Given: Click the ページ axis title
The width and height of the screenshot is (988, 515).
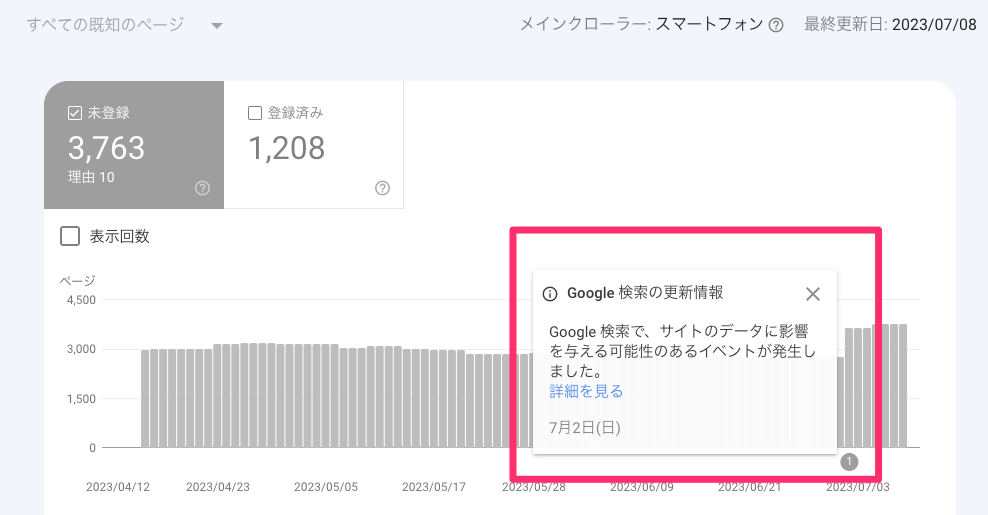Looking at the screenshot, I should click(x=78, y=281).
